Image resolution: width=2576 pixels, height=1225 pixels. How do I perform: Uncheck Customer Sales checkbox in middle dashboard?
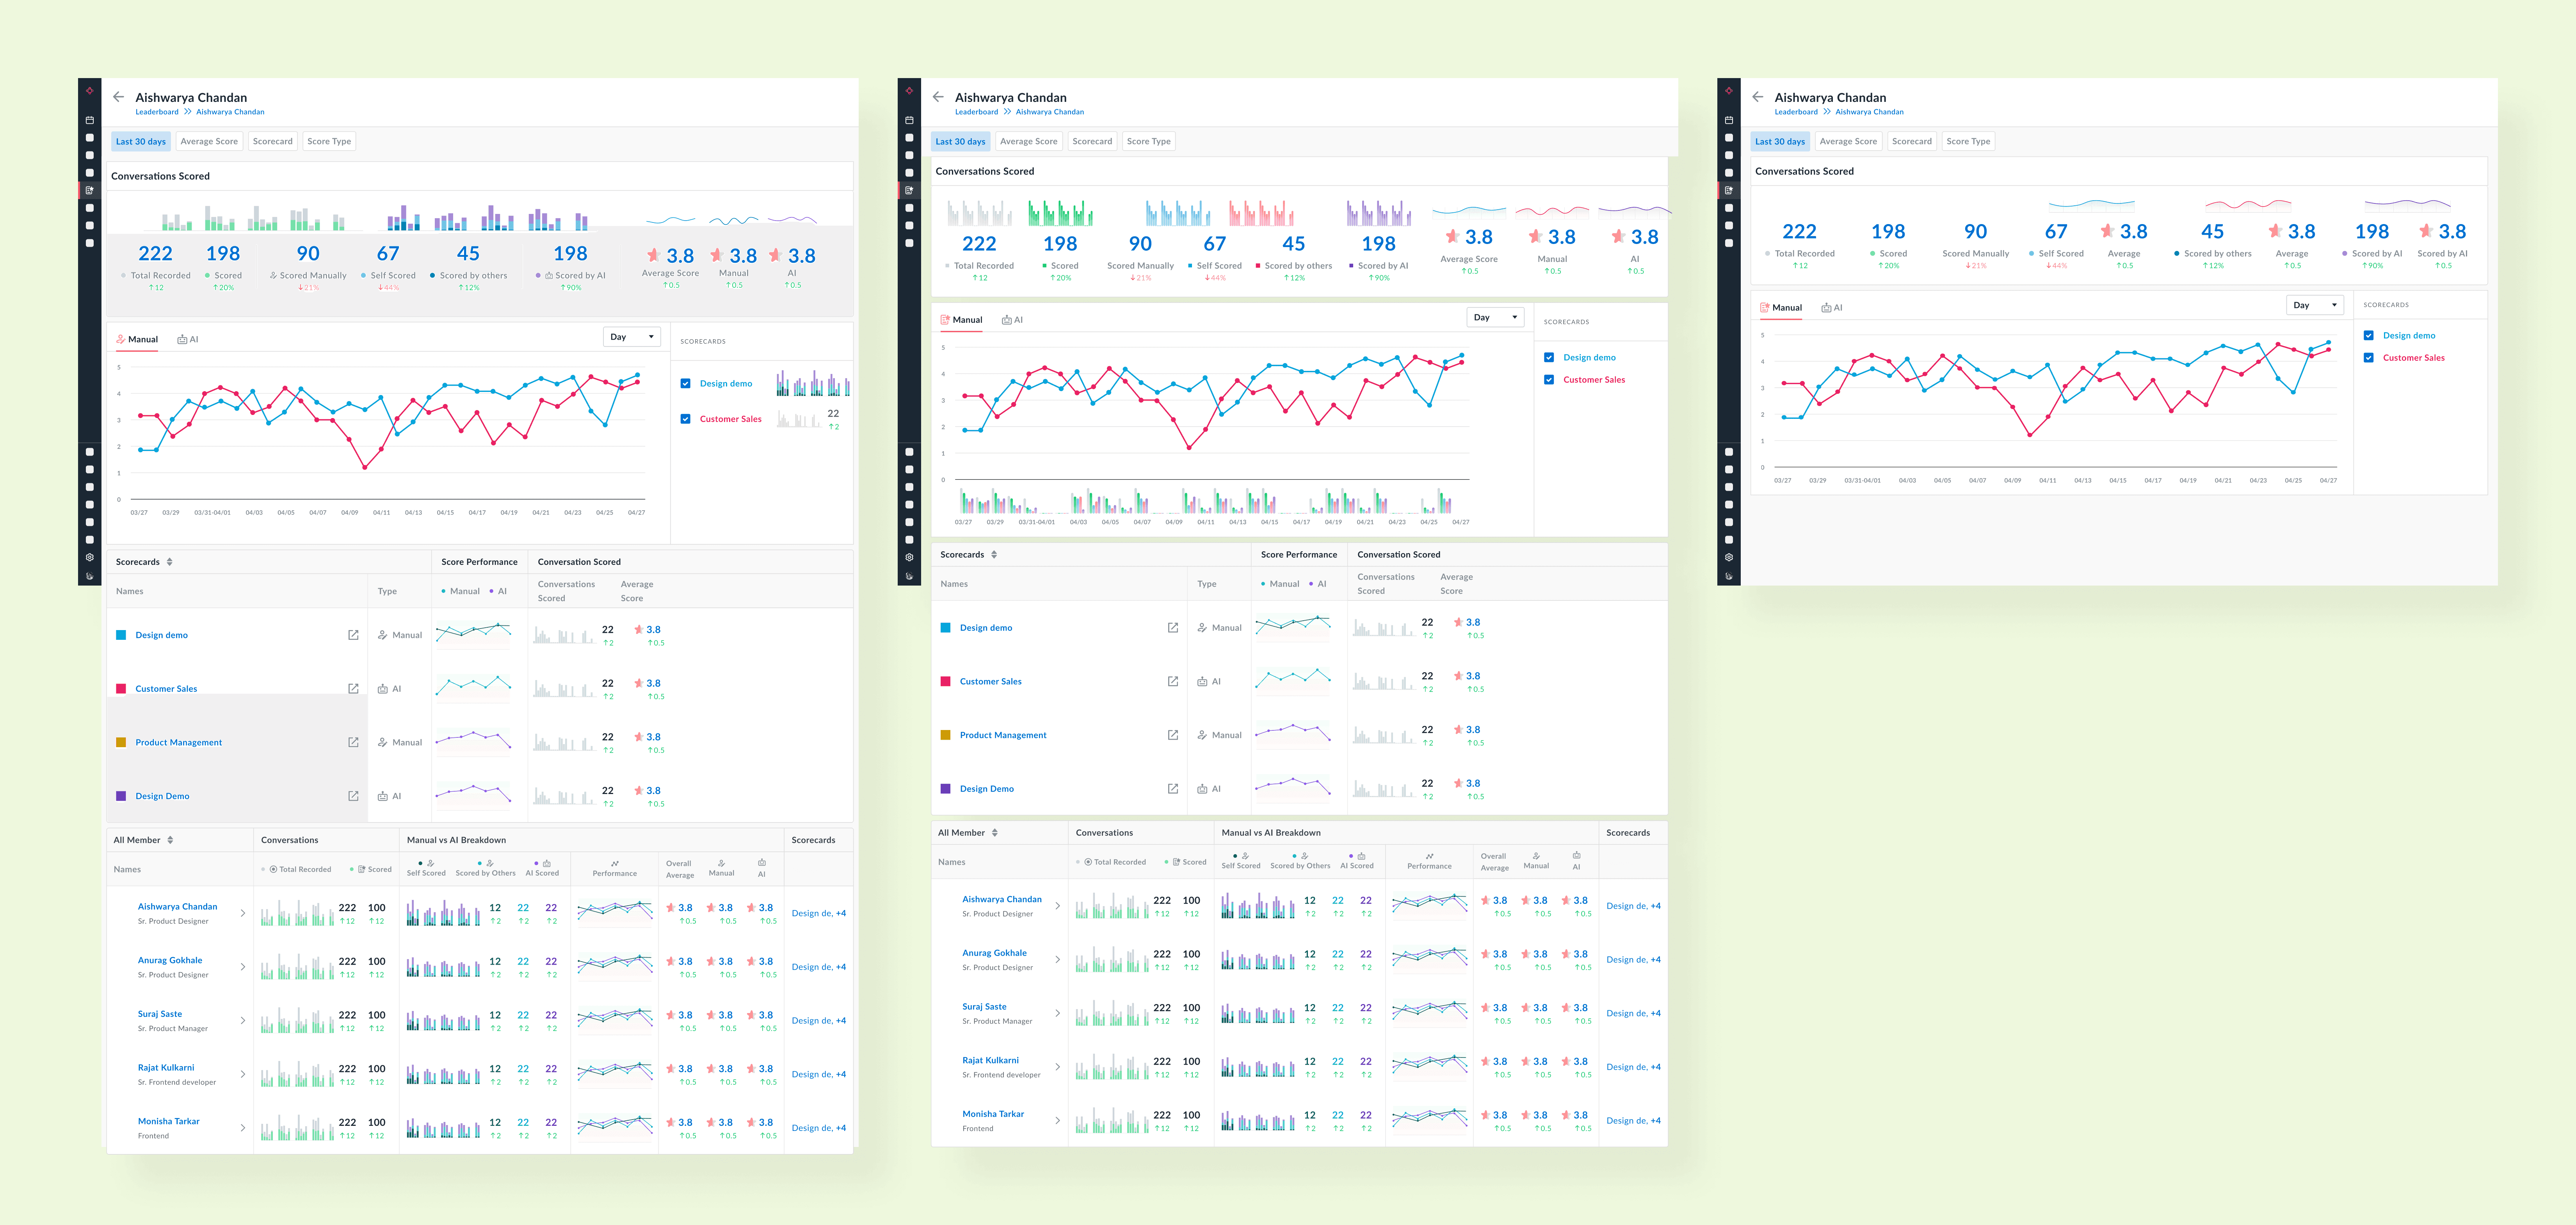[1549, 380]
